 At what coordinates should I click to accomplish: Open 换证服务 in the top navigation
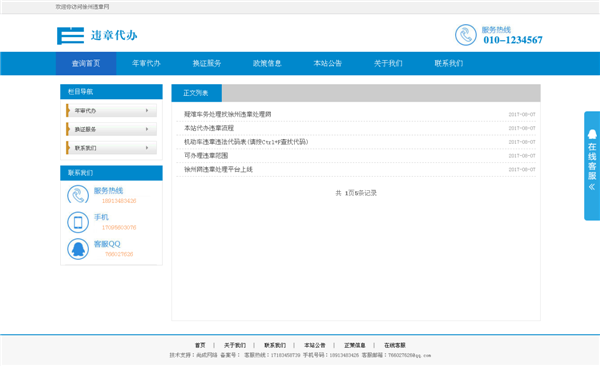coord(207,63)
